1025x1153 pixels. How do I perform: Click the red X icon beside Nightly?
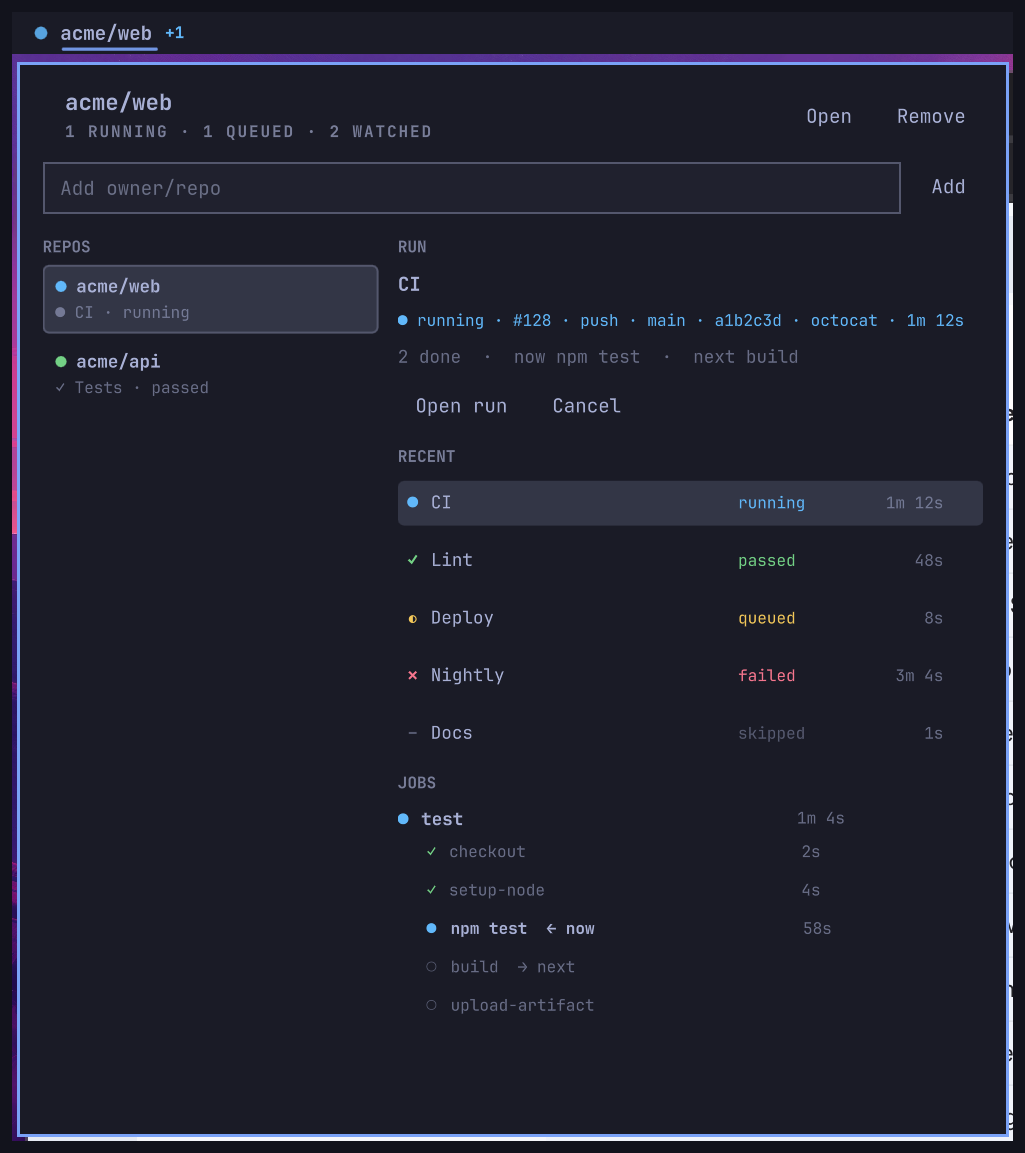pos(412,675)
